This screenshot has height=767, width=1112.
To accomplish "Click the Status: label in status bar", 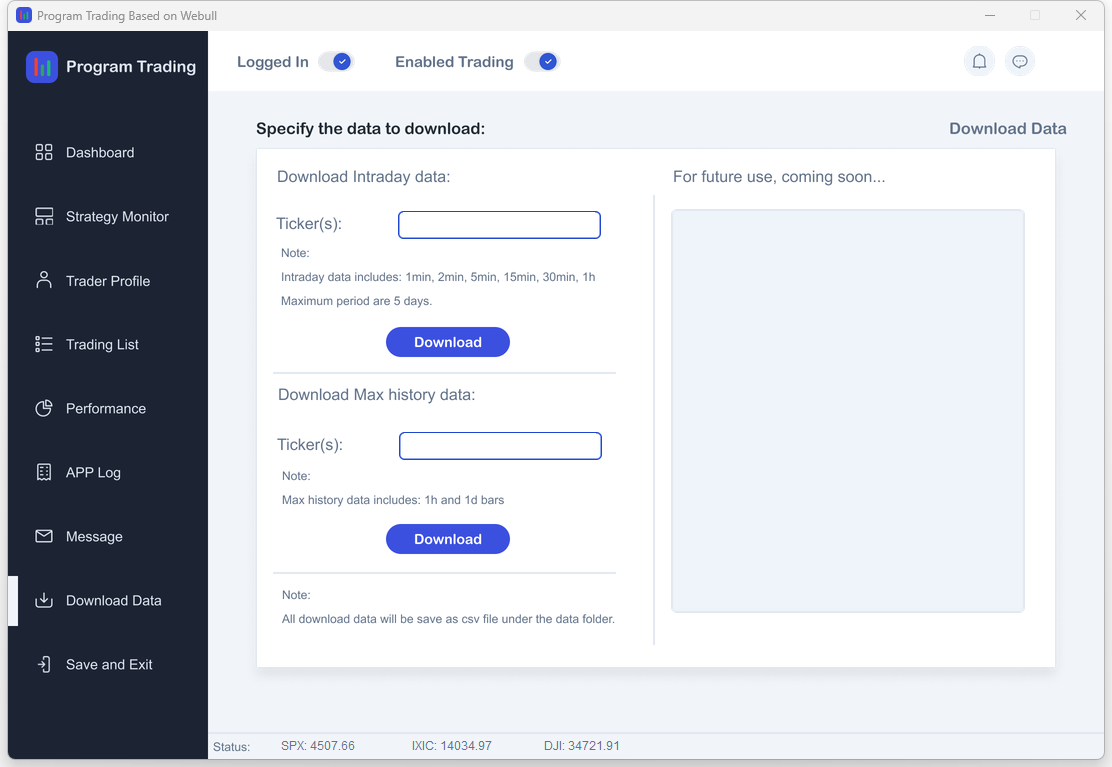I will pos(231,746).
